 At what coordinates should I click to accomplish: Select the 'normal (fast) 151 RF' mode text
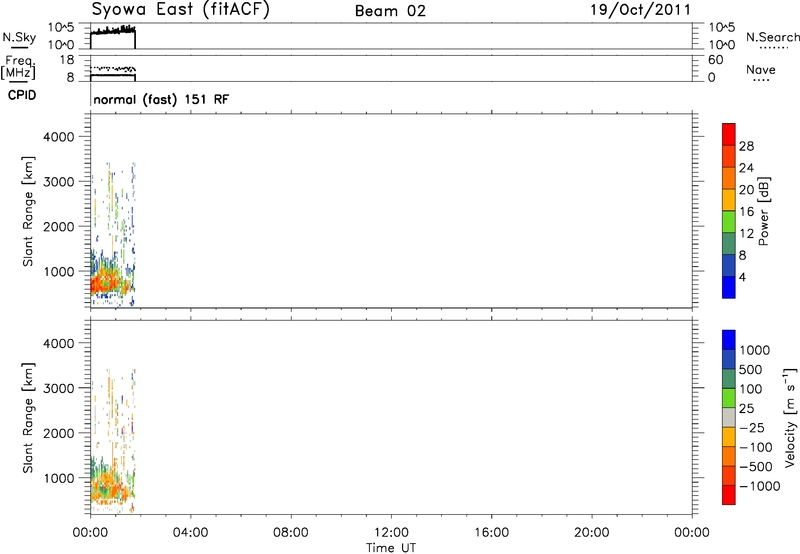pos(161,99)
